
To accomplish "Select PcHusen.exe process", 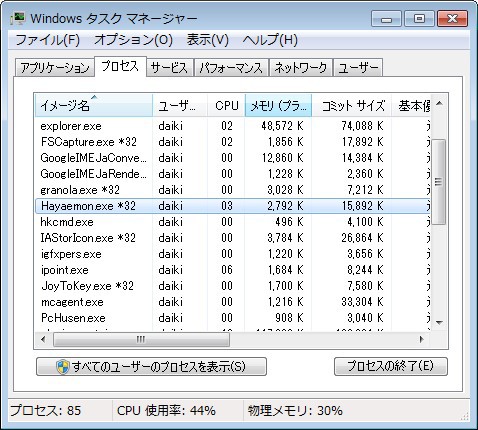I will [x=233, y=318].
